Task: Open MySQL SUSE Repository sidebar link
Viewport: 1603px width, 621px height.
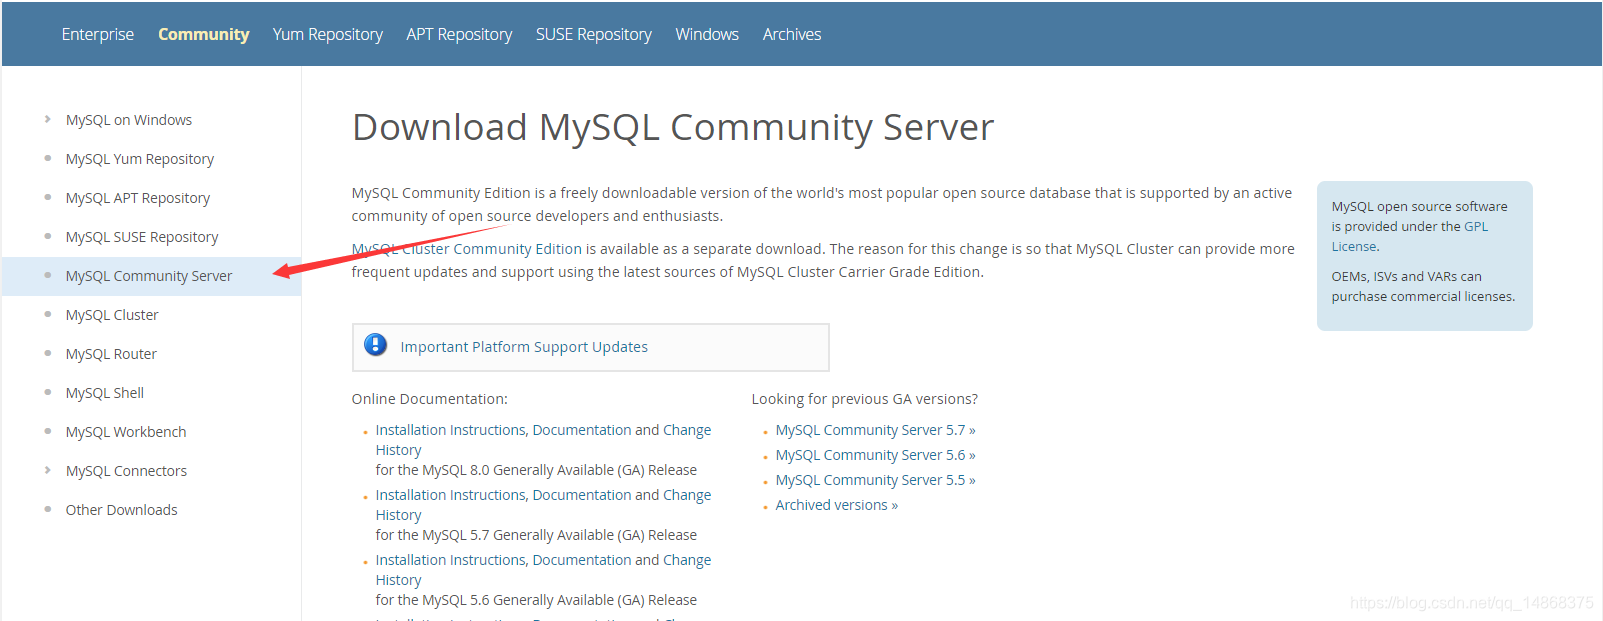Action: coord(142,237)
